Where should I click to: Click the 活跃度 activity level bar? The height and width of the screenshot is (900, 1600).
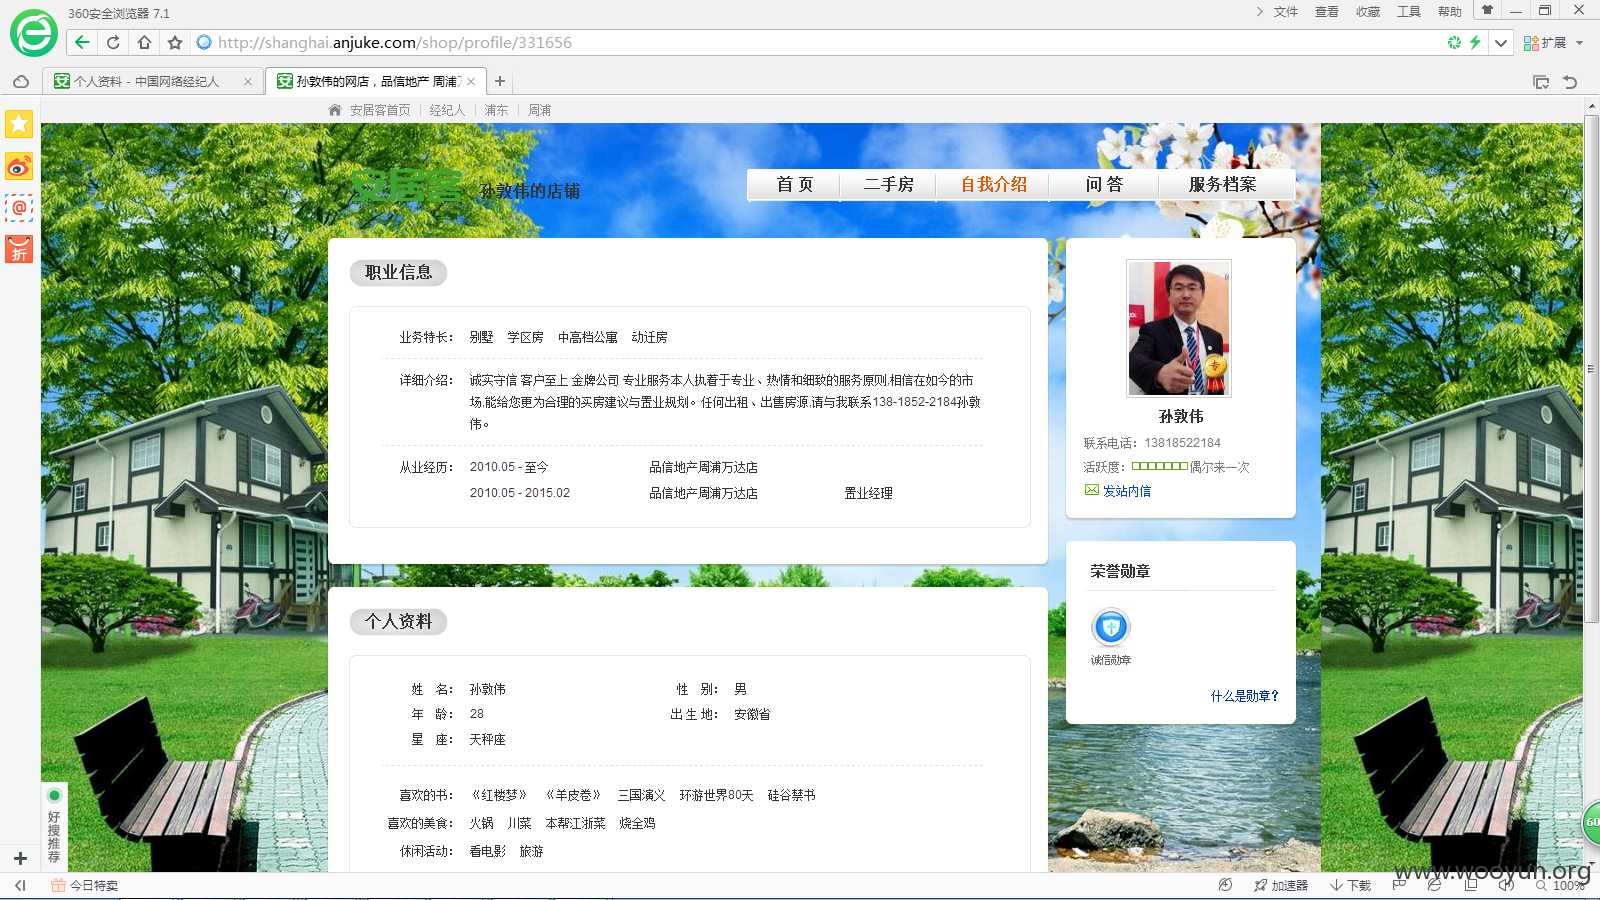[1159, 466]
